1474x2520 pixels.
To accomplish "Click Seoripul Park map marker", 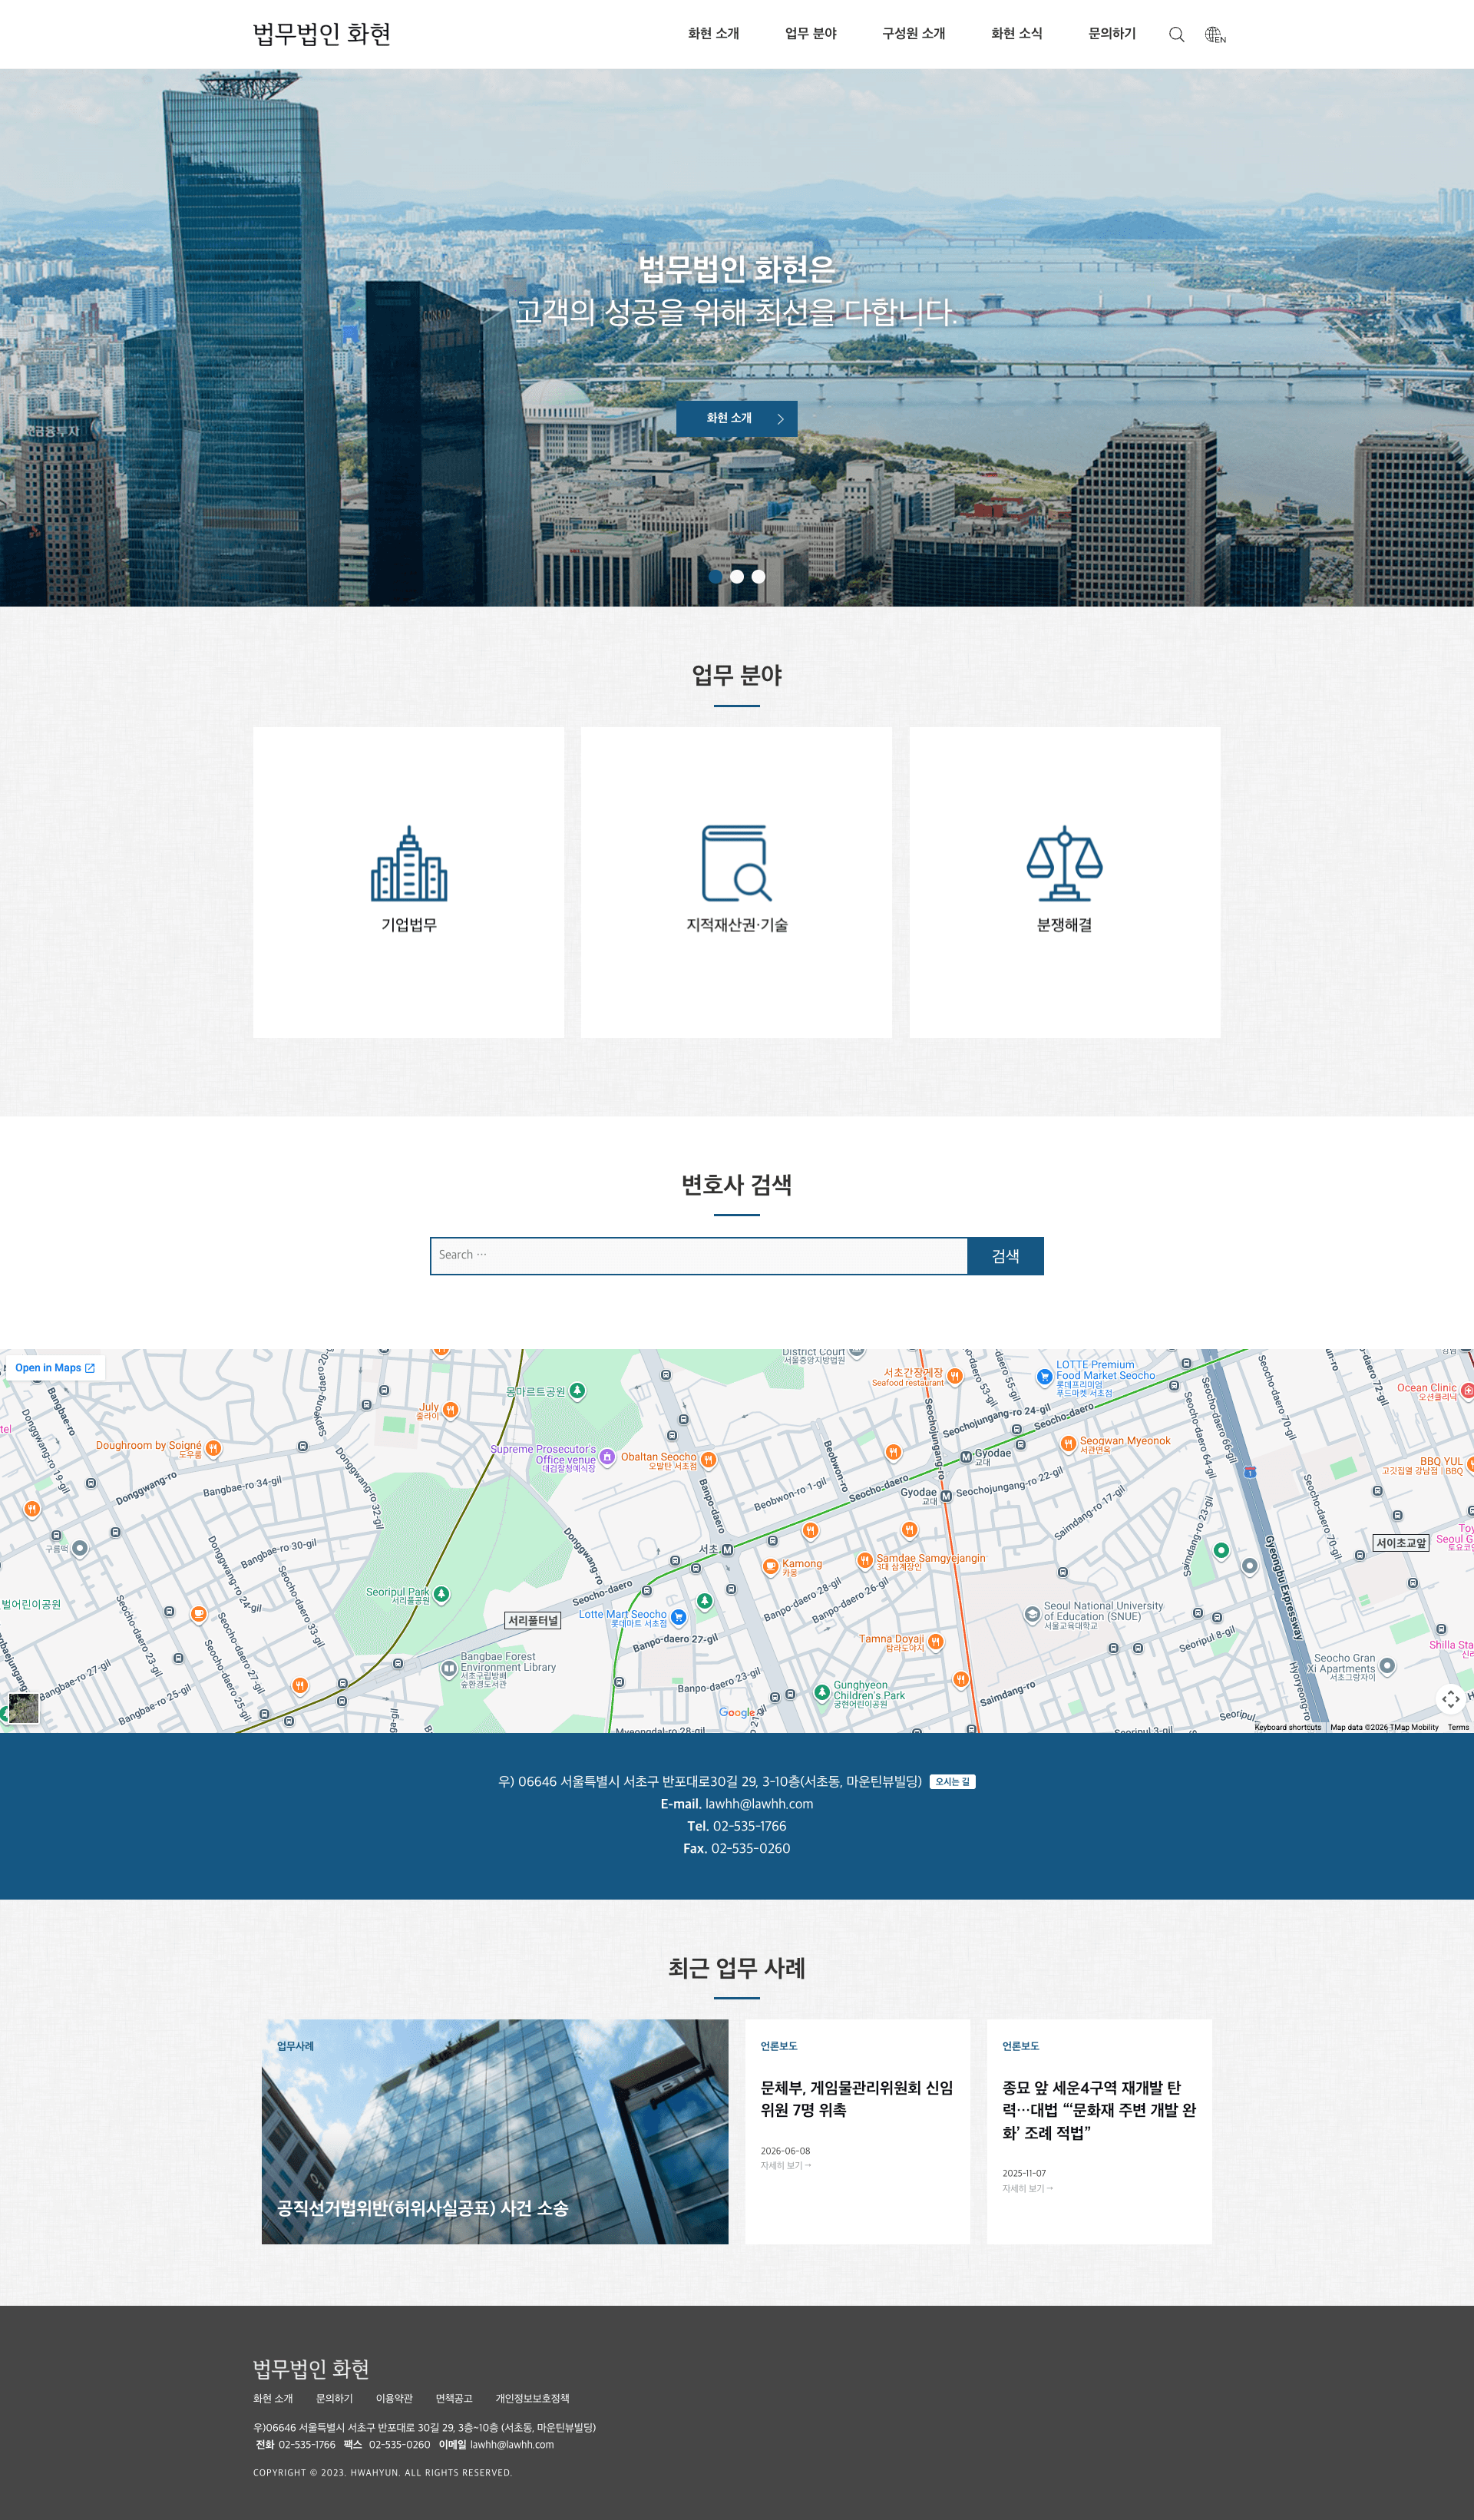I will click(x=441, y=1594).
